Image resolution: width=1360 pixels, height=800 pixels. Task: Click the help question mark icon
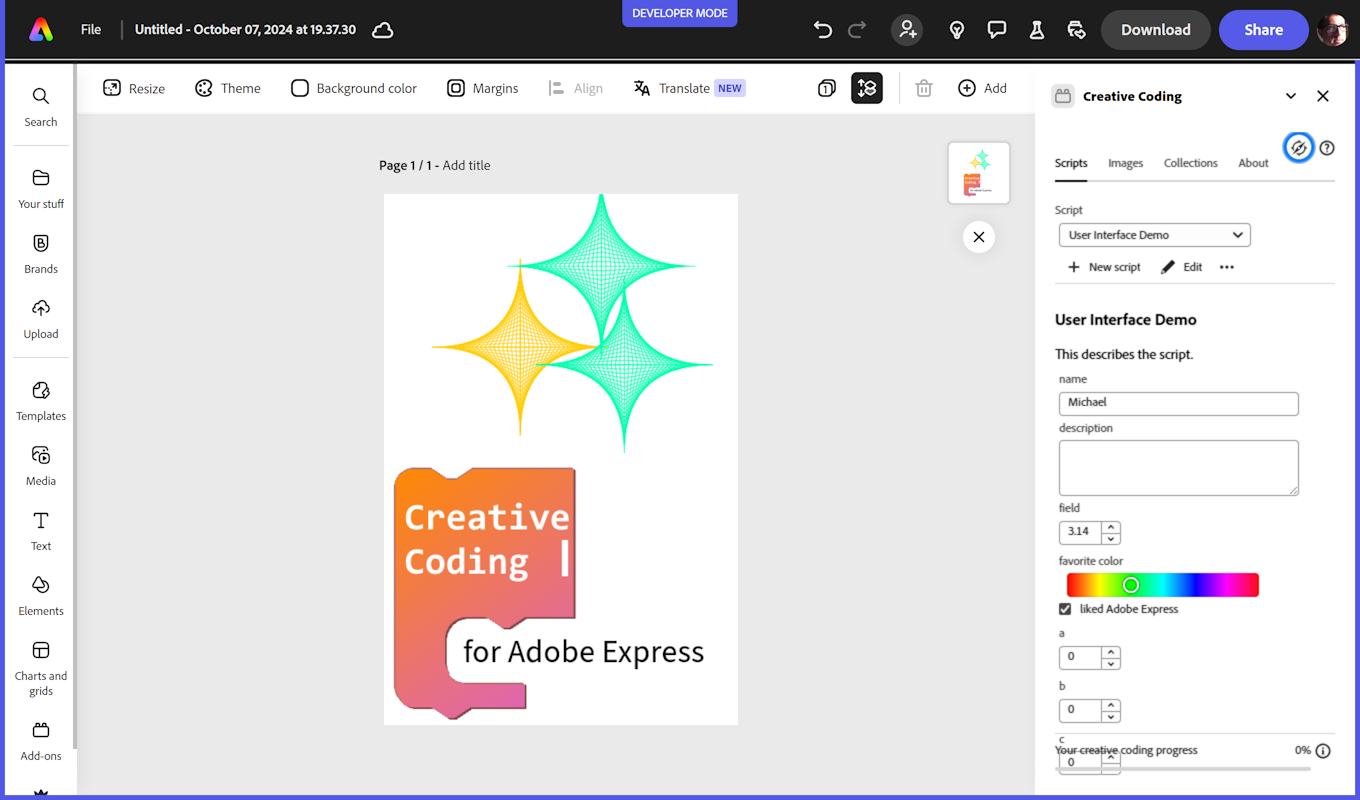pyautogui.click(x=1327, y=148)
